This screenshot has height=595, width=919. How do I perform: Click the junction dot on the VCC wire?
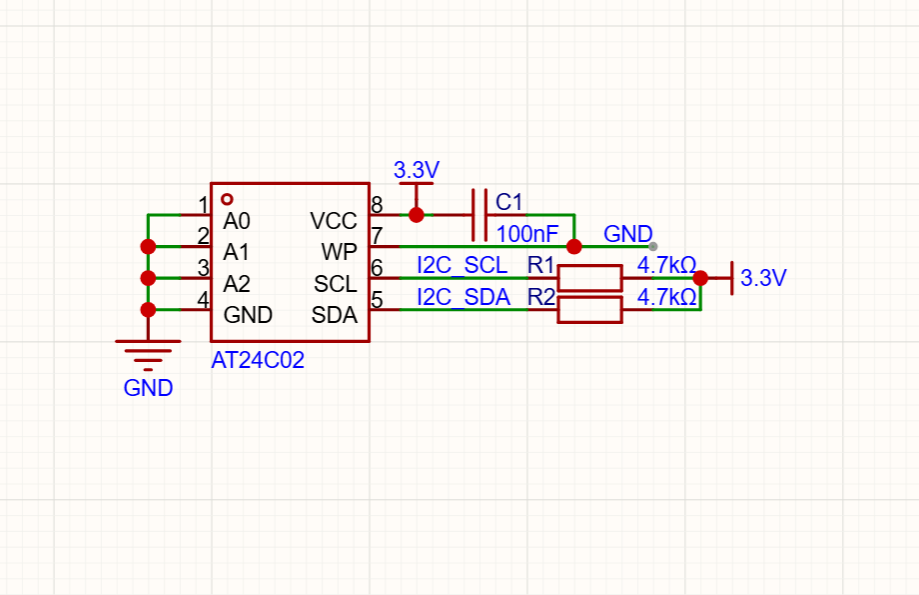pyautogui.click(x=416, y=215)
